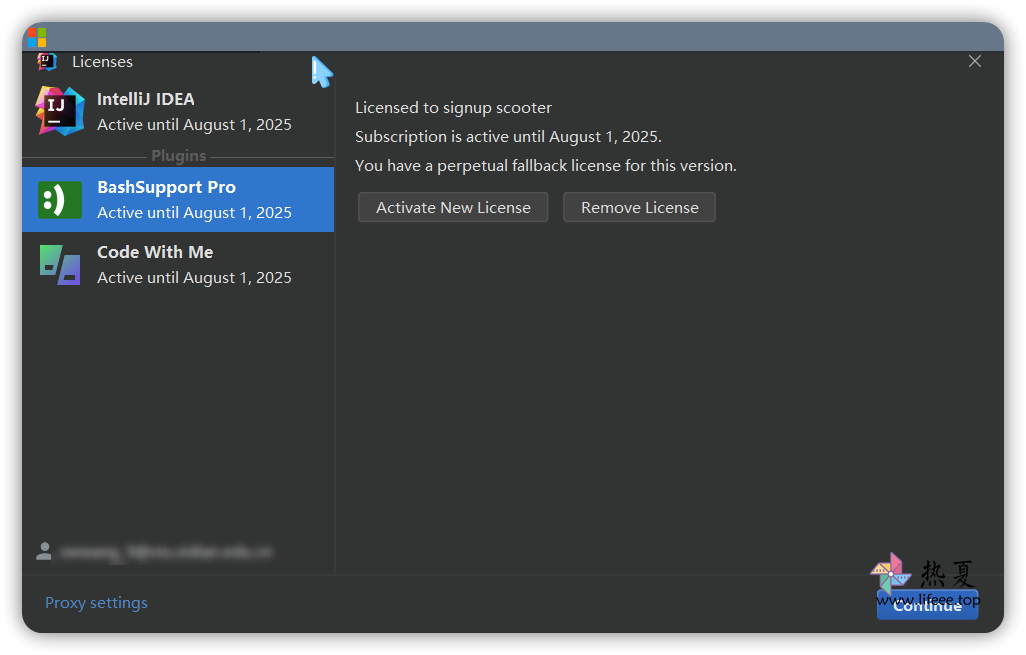Click the Licenses window title text
1026x655 pixels.
tap(102, 62)
